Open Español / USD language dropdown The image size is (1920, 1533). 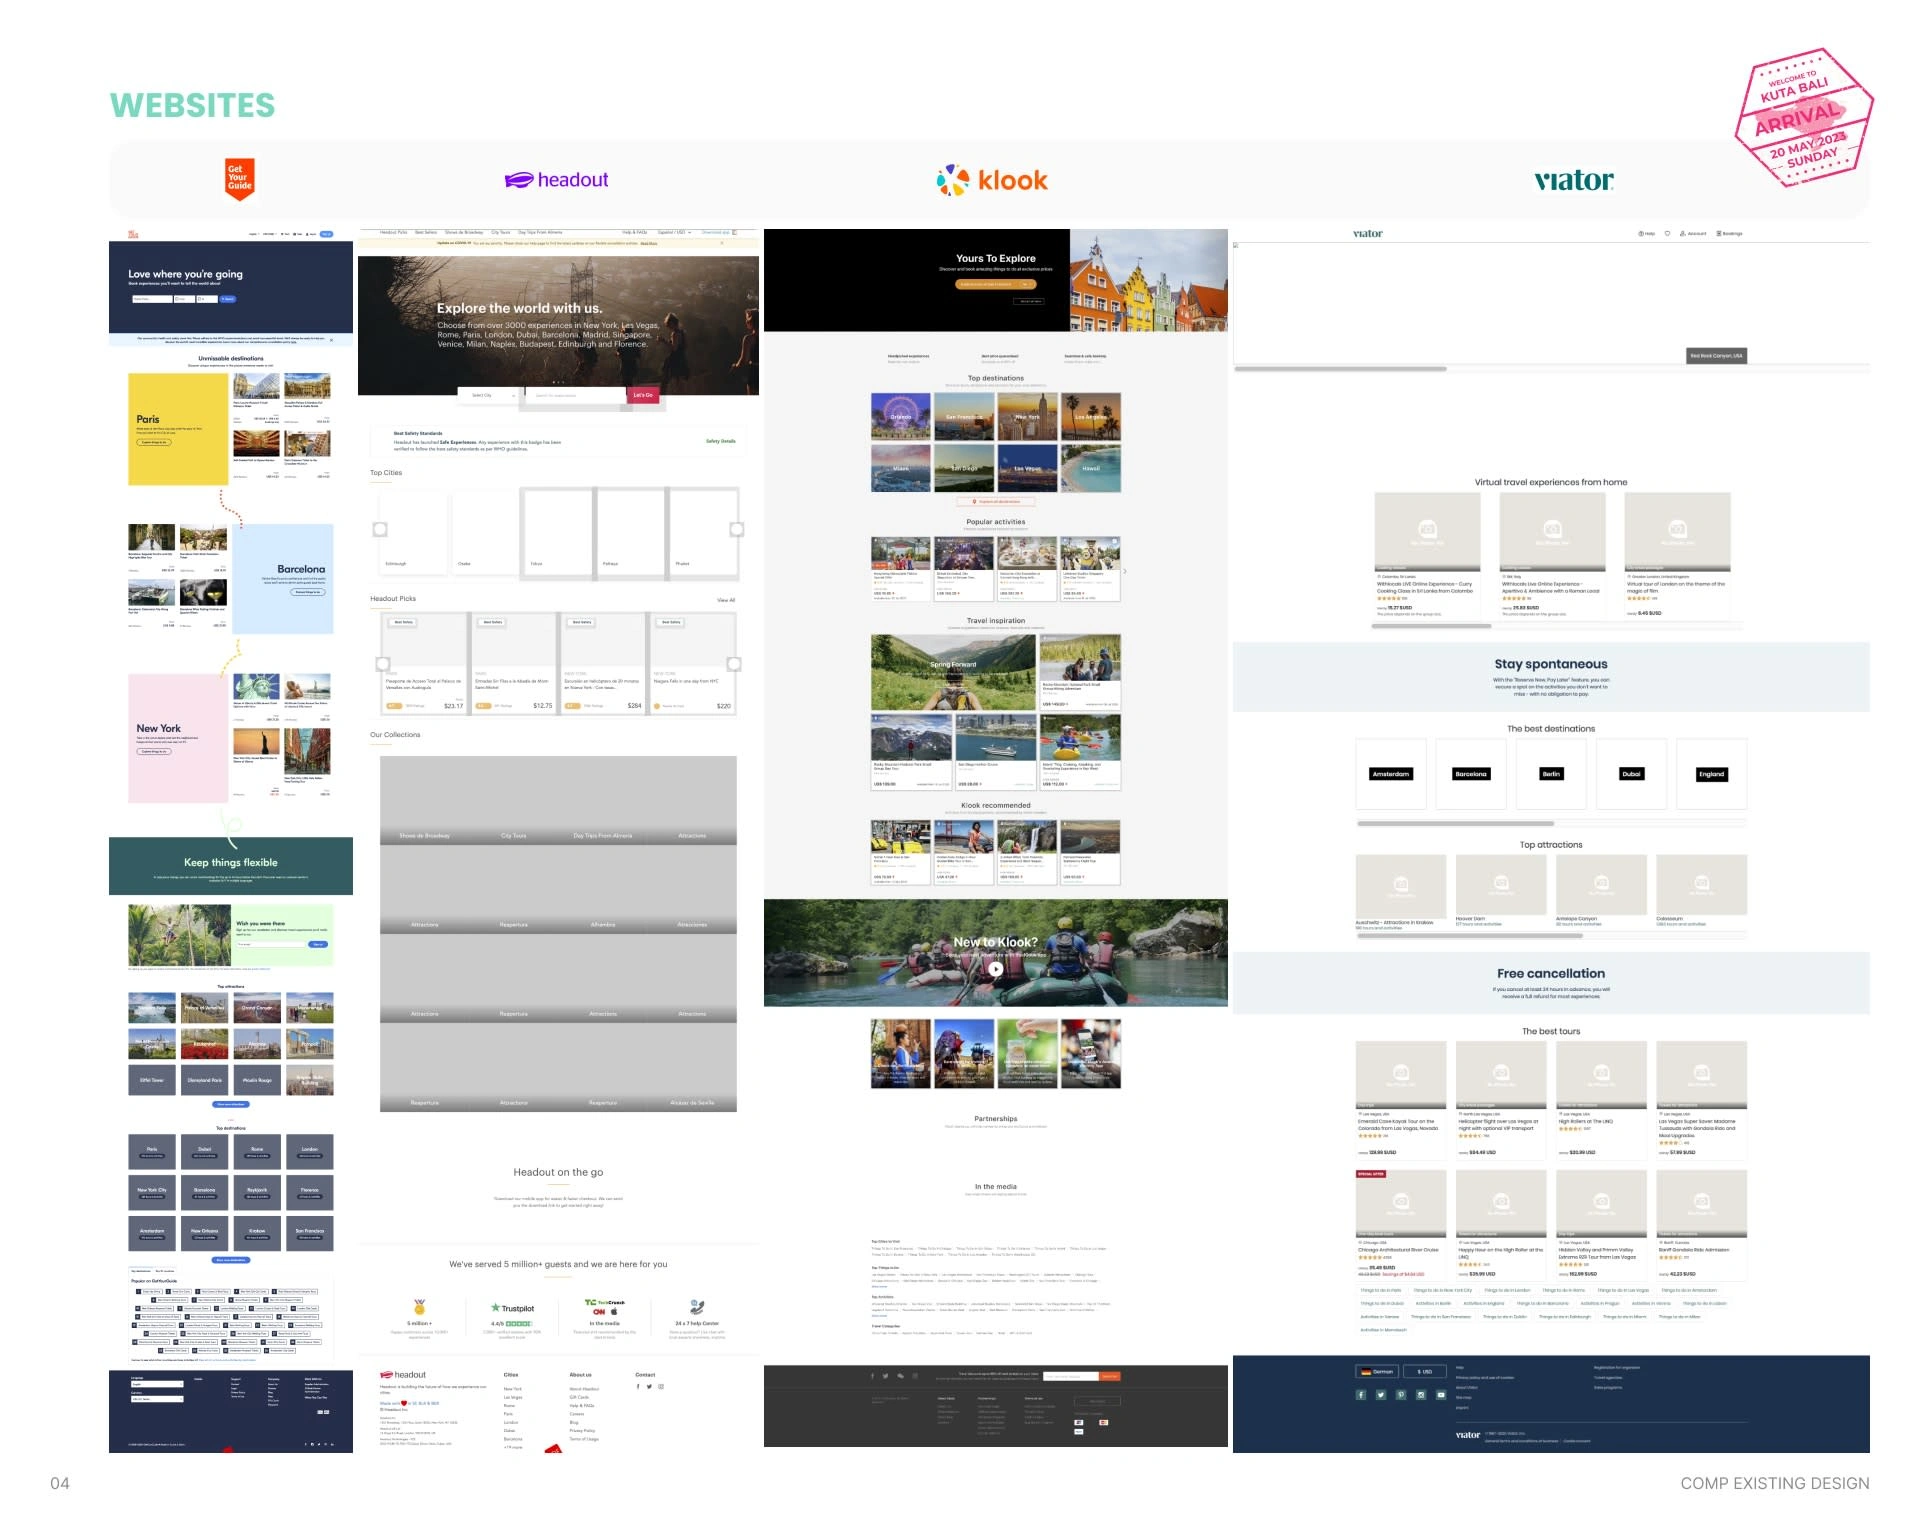674,232
